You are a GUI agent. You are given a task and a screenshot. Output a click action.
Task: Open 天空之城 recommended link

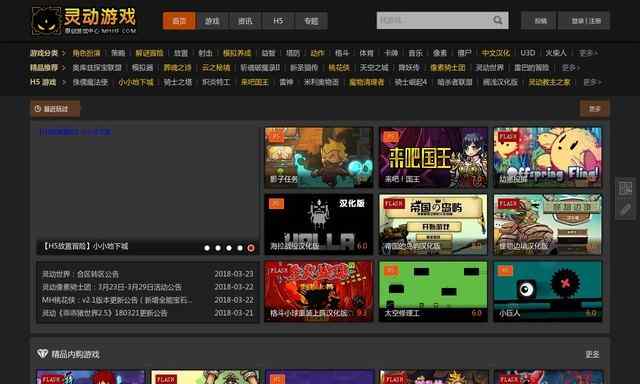coord(374,68)
